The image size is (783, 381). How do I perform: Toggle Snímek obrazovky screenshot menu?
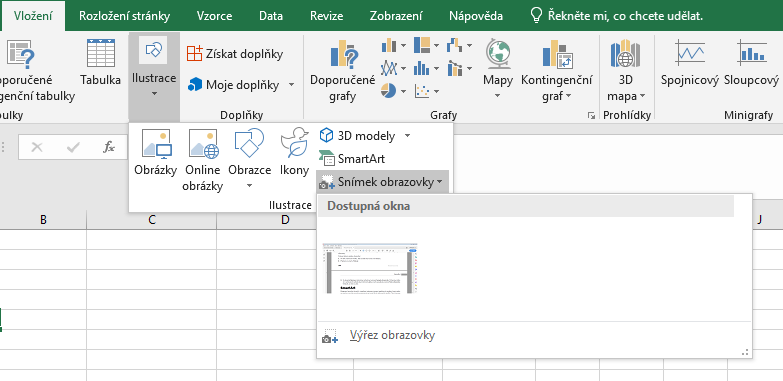coord(382,182)
